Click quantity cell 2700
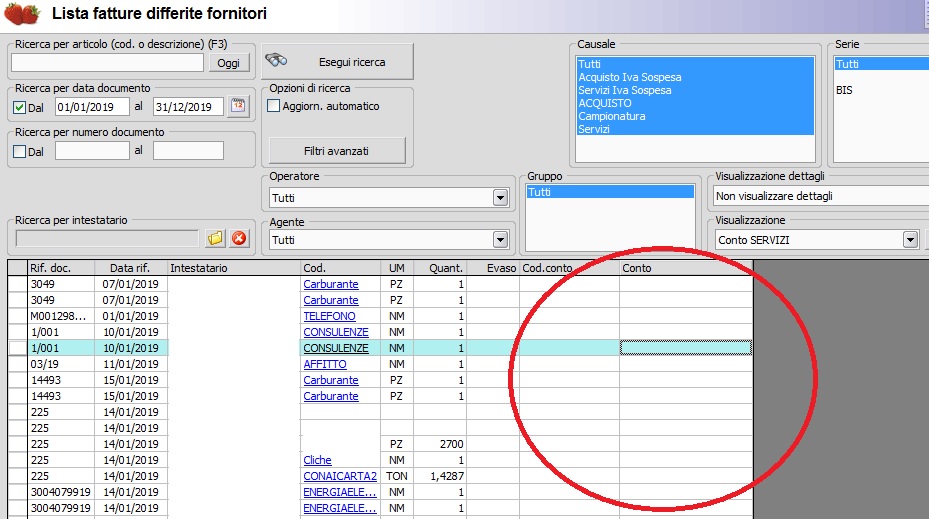Image resolution: width=929 pixels, height=519 pixels. pyautogui.click(x=439, y=444)
